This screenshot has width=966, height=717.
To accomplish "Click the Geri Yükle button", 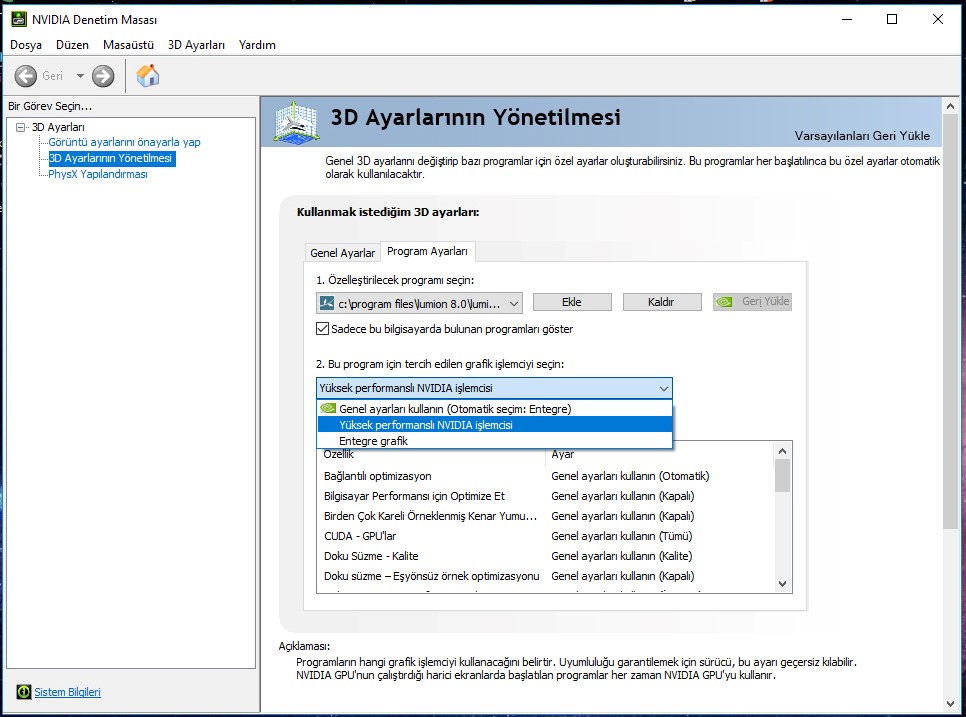I will pyautogui.click(x=752, y=302).
